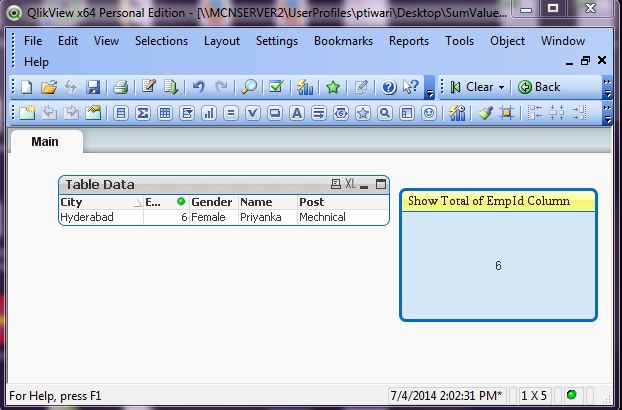Viewport: 622px width, 410px height.
Task: Open the Selections menu
Action: [x=161, y=41]
